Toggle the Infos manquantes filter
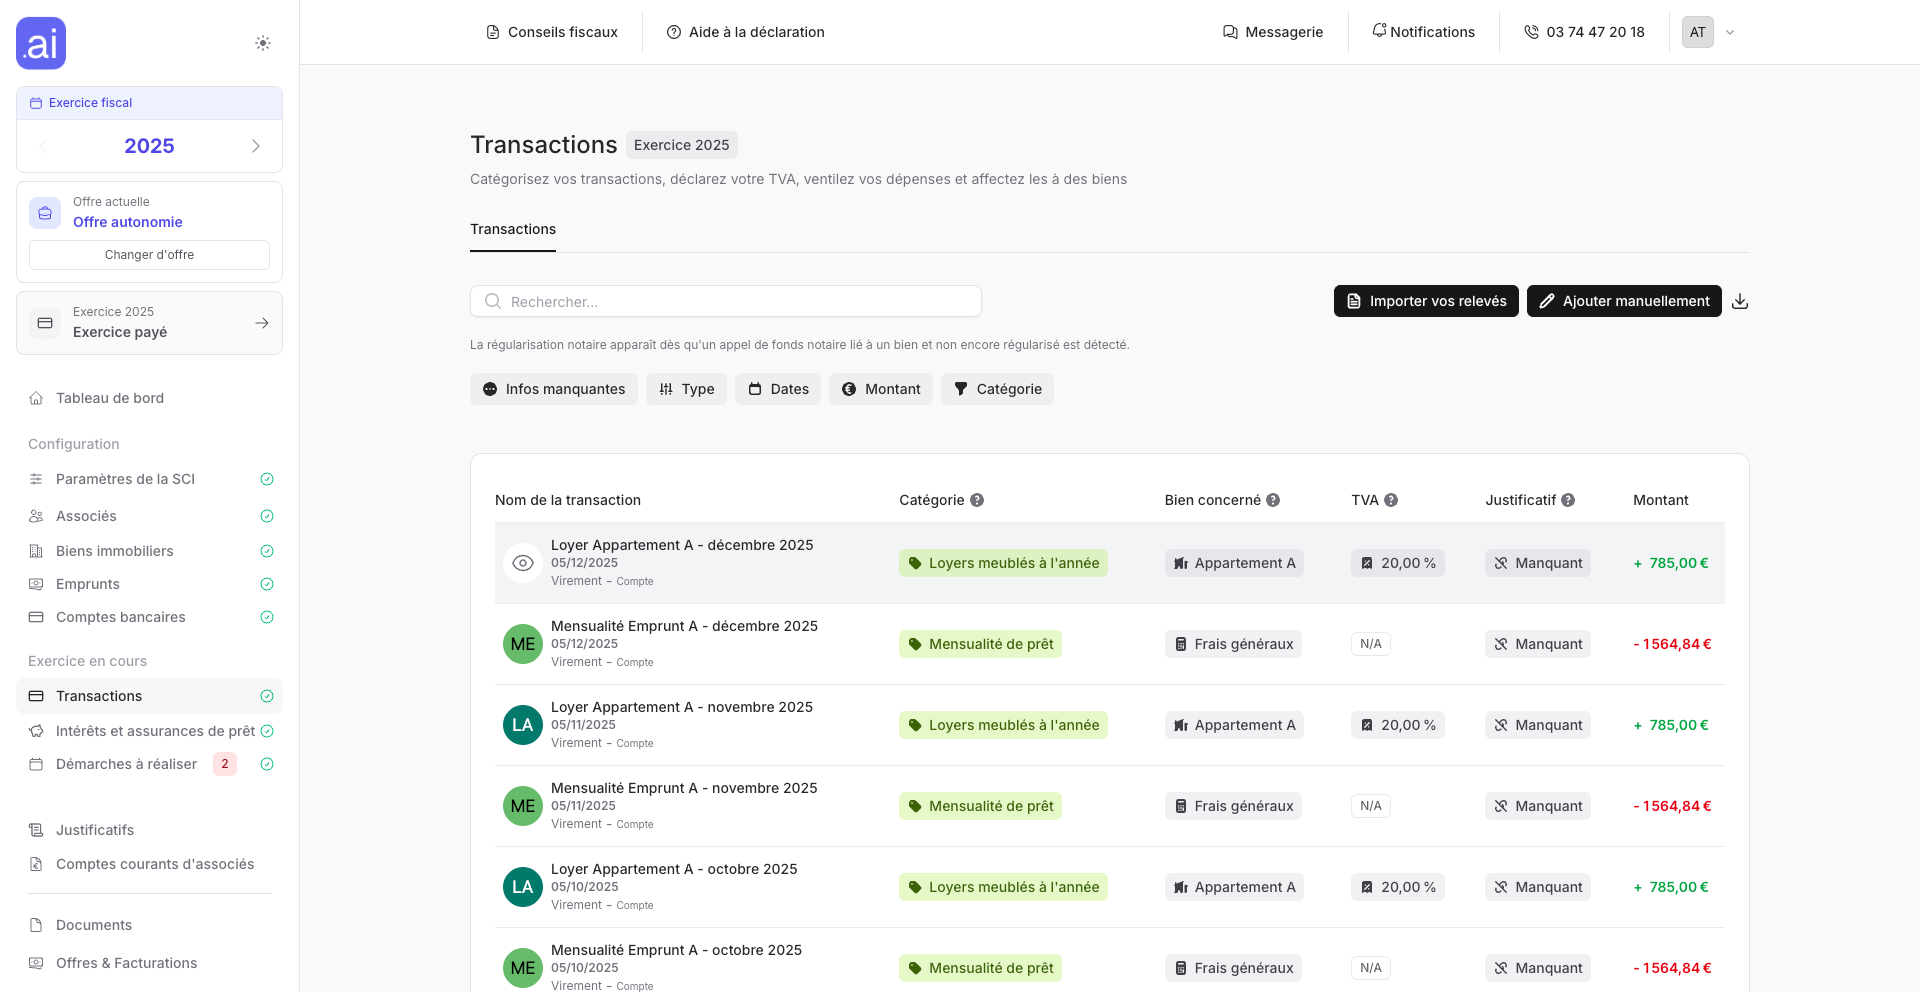This screenshot has height=992, width=1920. click(554, 389)
